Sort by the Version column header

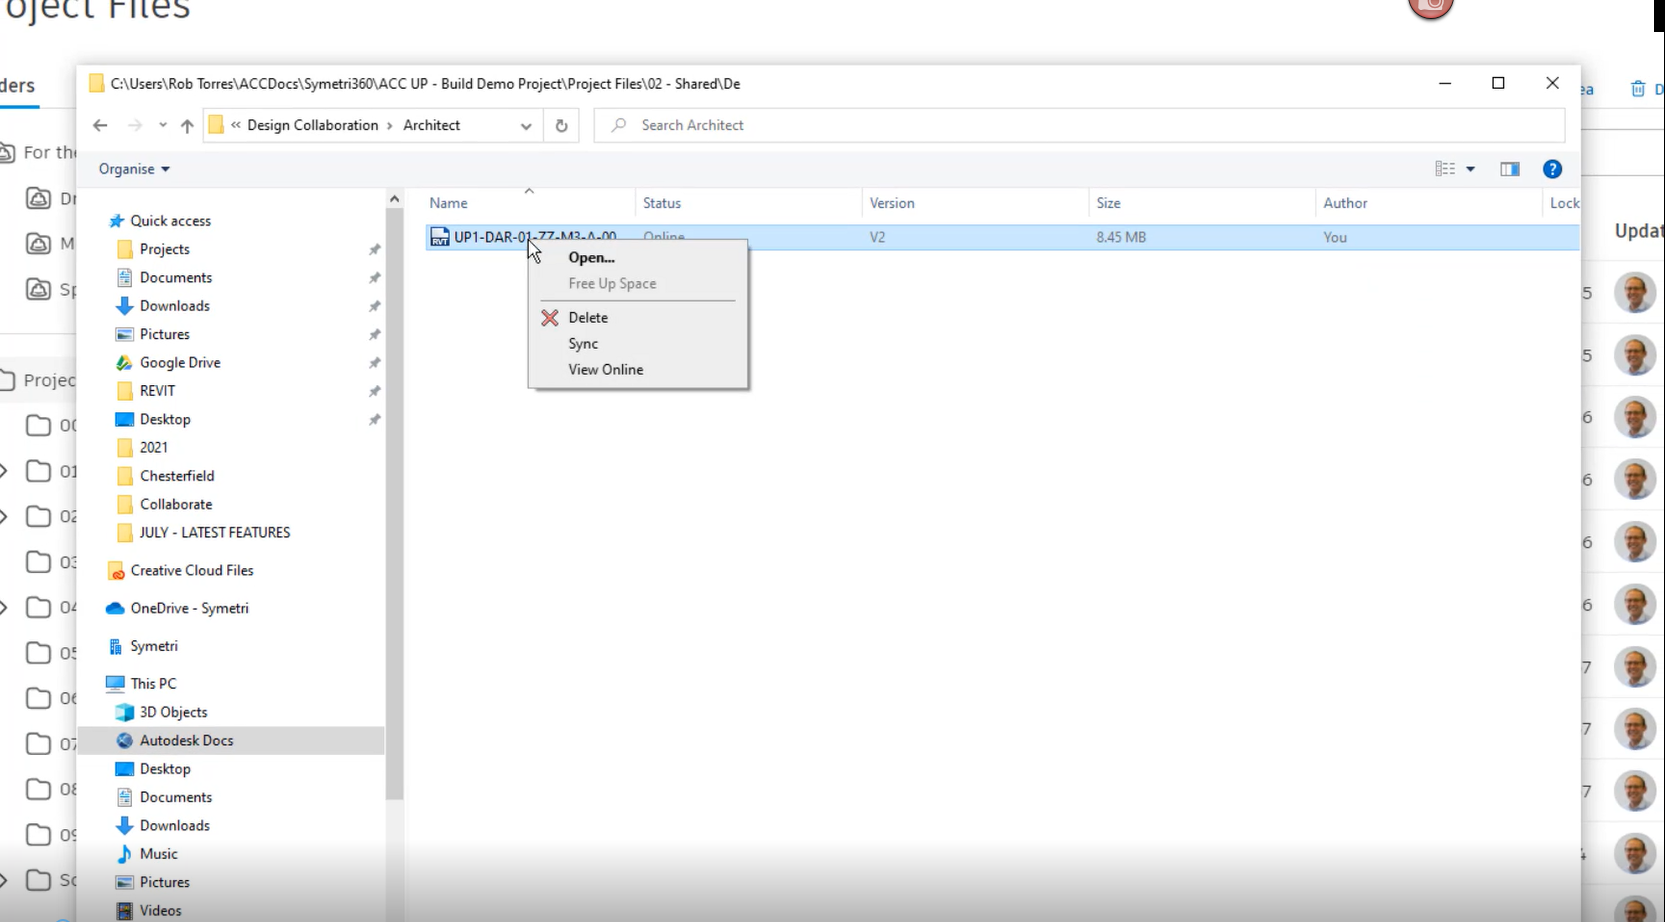pos(892,203)
